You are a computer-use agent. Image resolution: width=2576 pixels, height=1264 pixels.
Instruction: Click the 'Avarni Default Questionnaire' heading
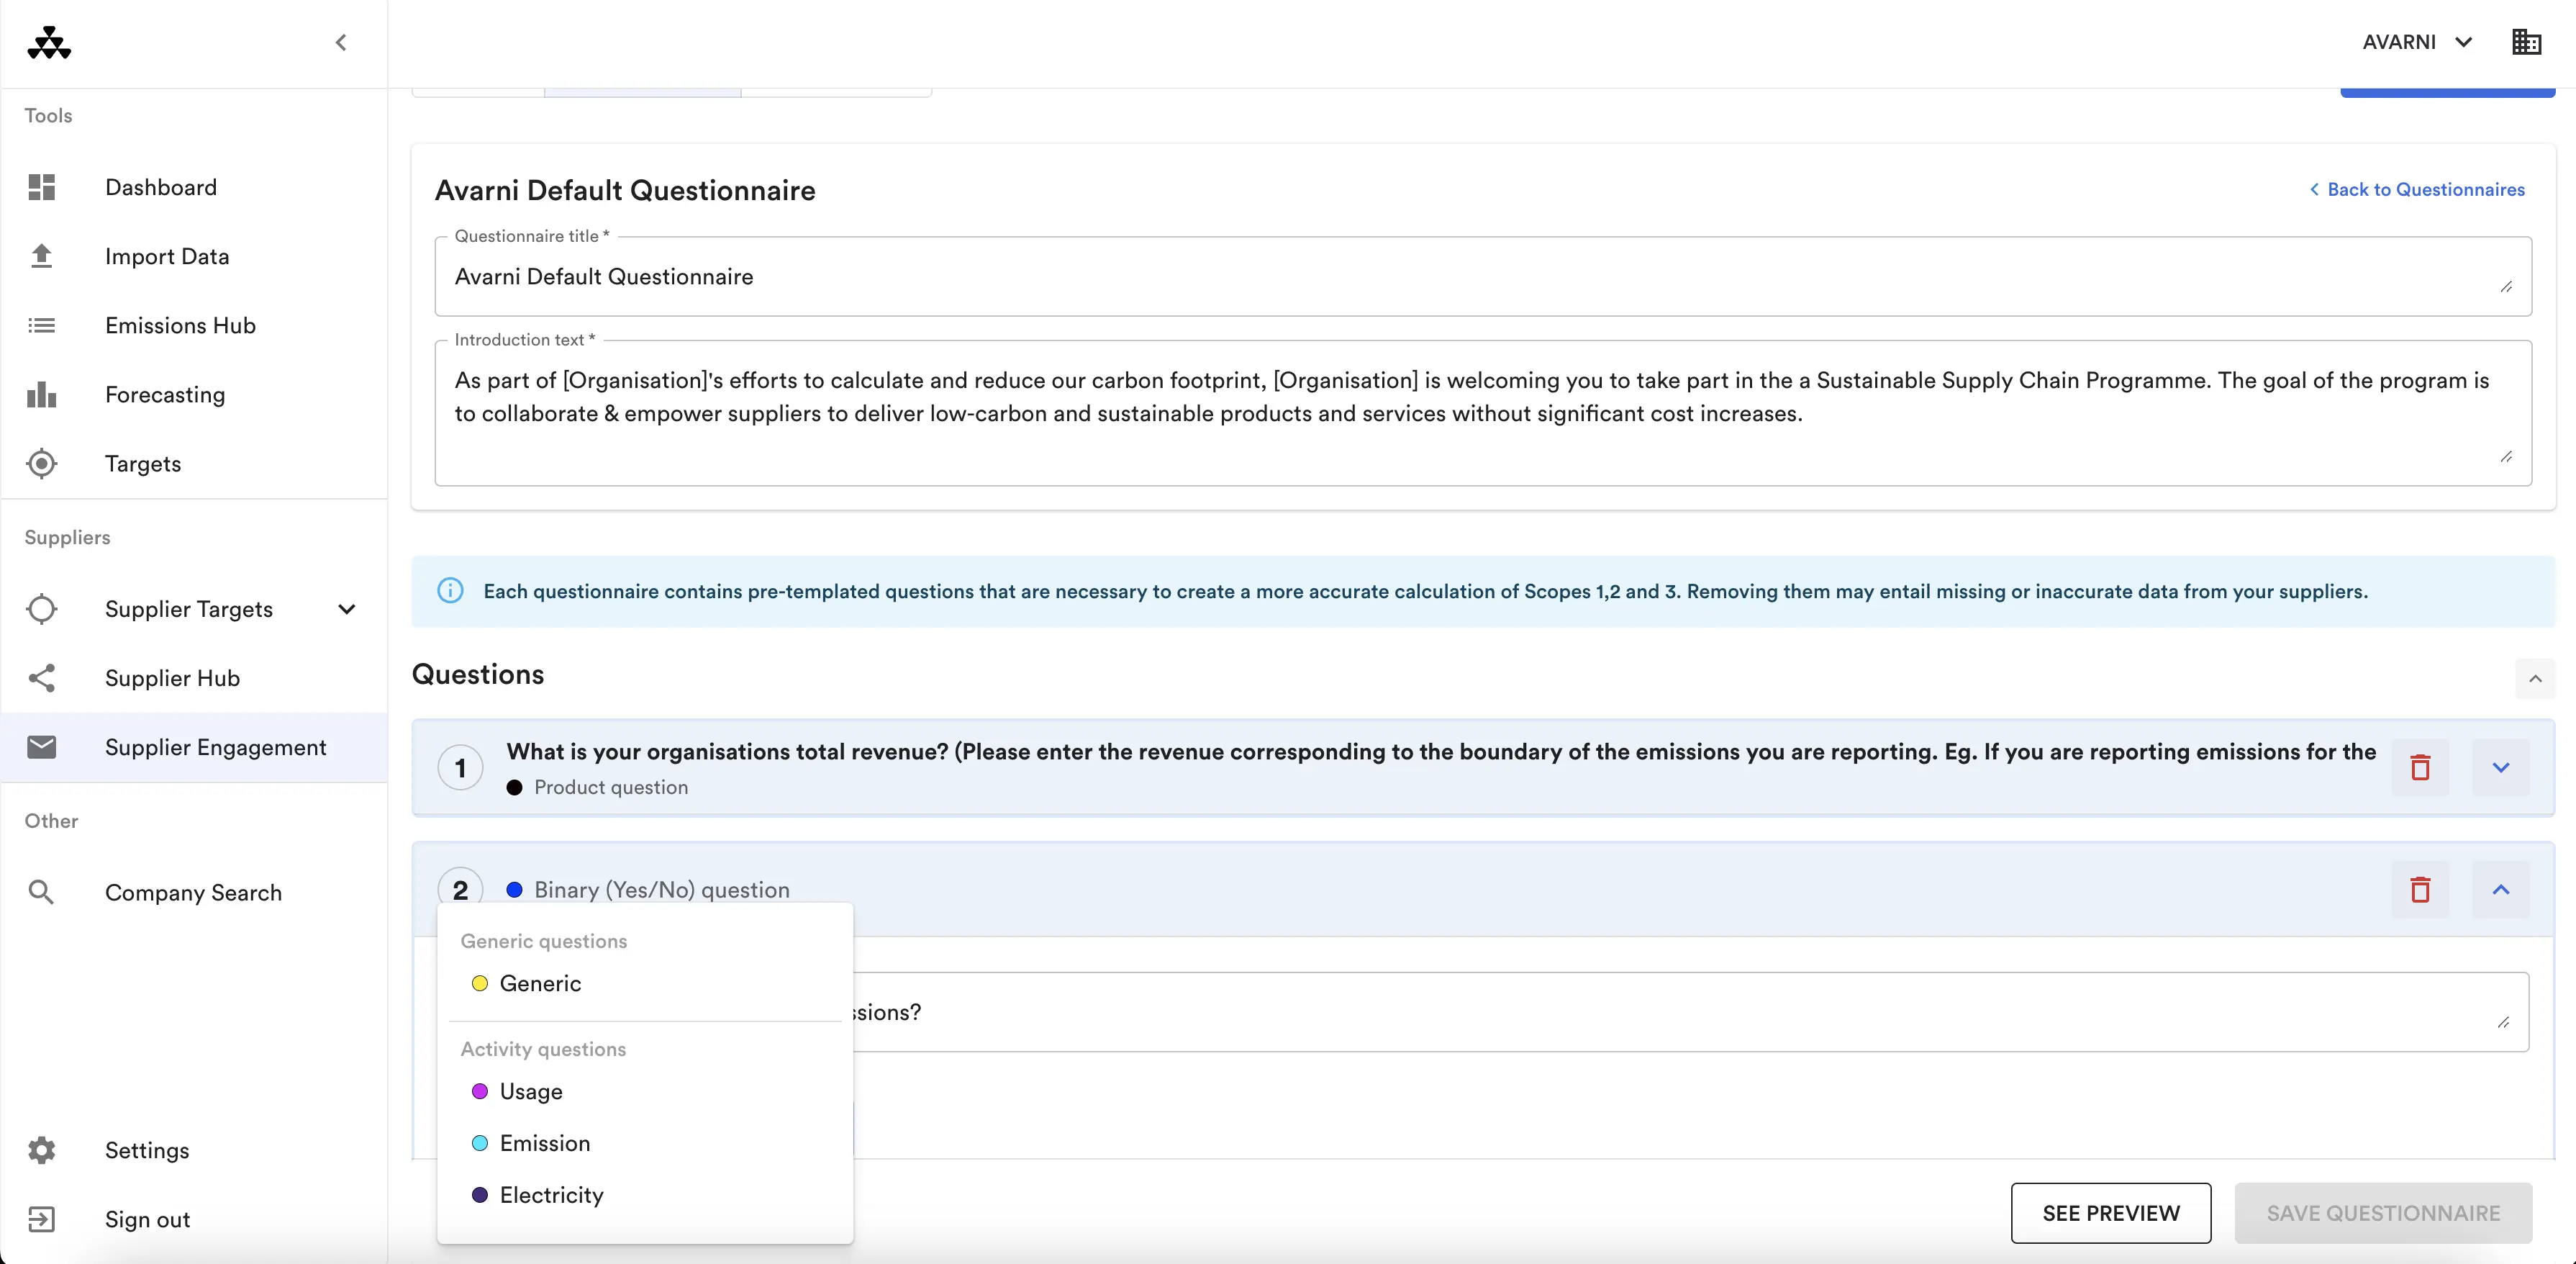(x=625, y=190)
